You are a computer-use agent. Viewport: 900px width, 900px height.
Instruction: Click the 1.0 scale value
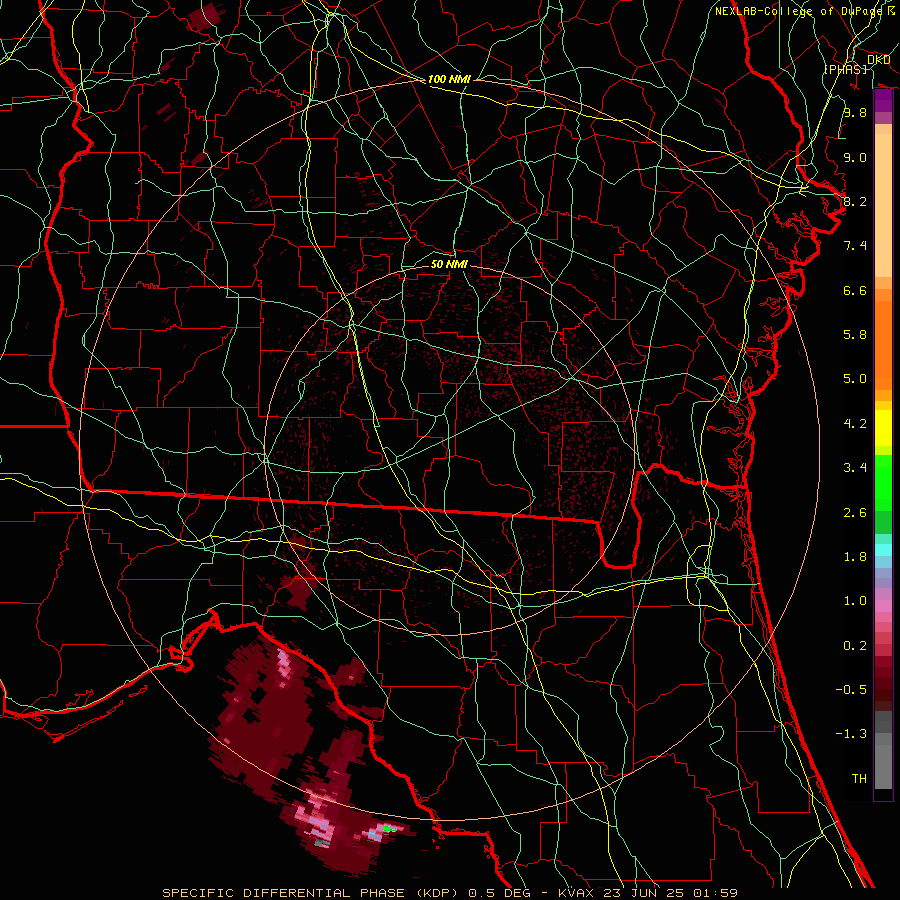855,601
